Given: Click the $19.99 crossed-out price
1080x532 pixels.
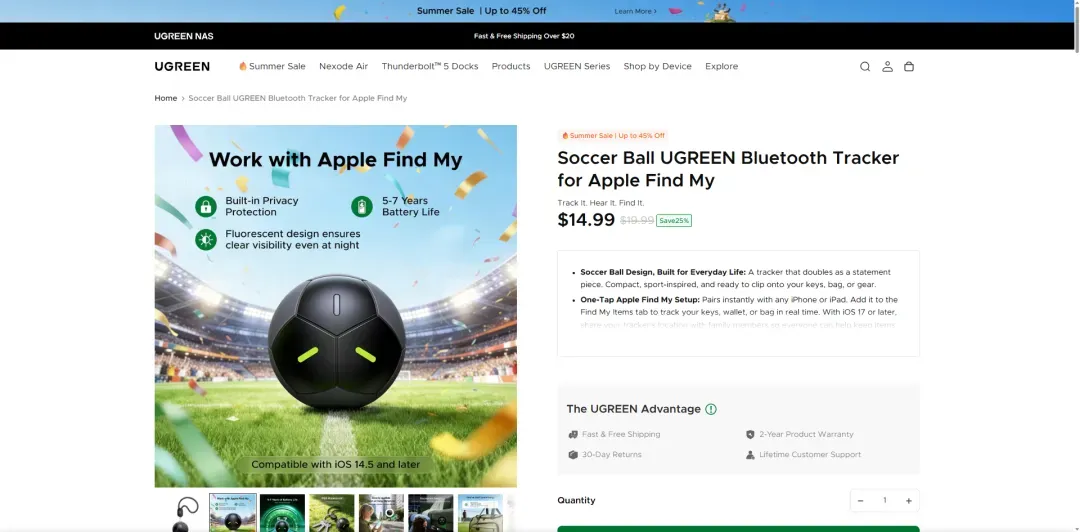Looking at the screenshot, I should 637,221.
